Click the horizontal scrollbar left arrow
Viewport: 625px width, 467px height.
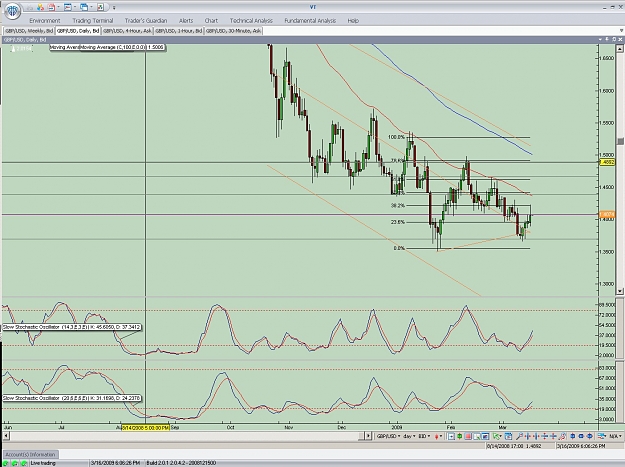pyautogui.click(x=6, y=436)
